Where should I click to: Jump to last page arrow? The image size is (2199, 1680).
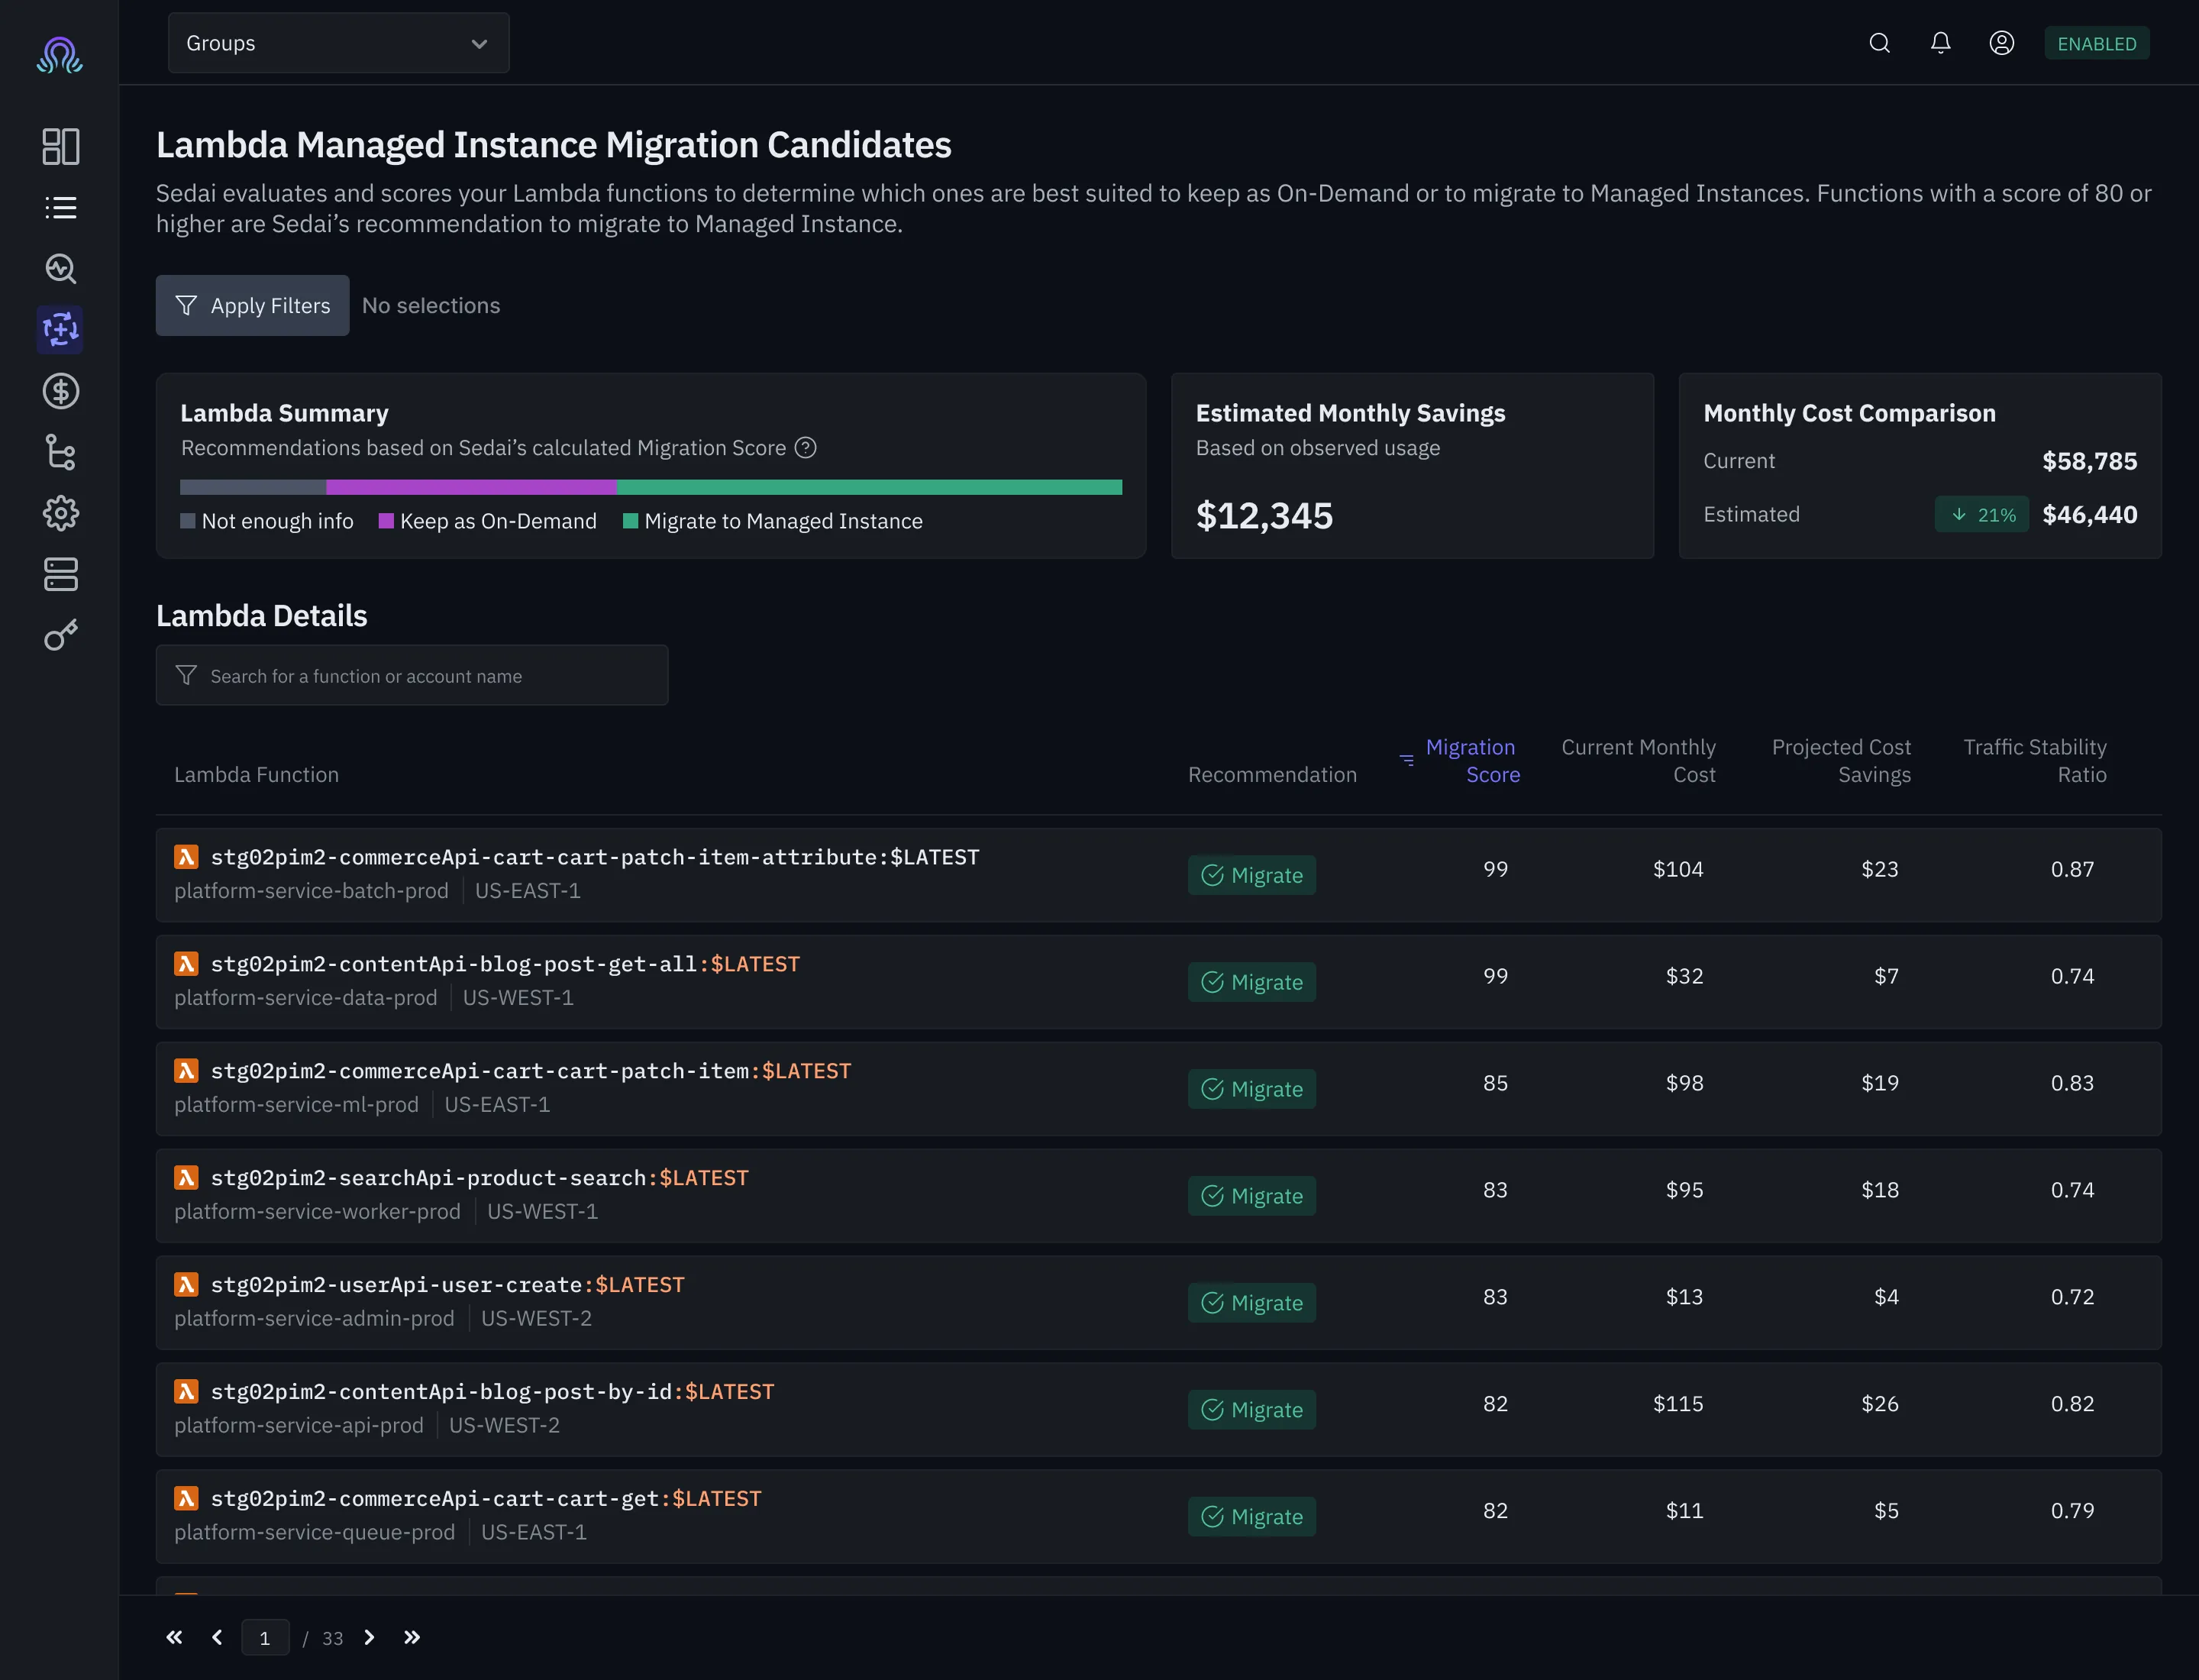coord(411,1637)
